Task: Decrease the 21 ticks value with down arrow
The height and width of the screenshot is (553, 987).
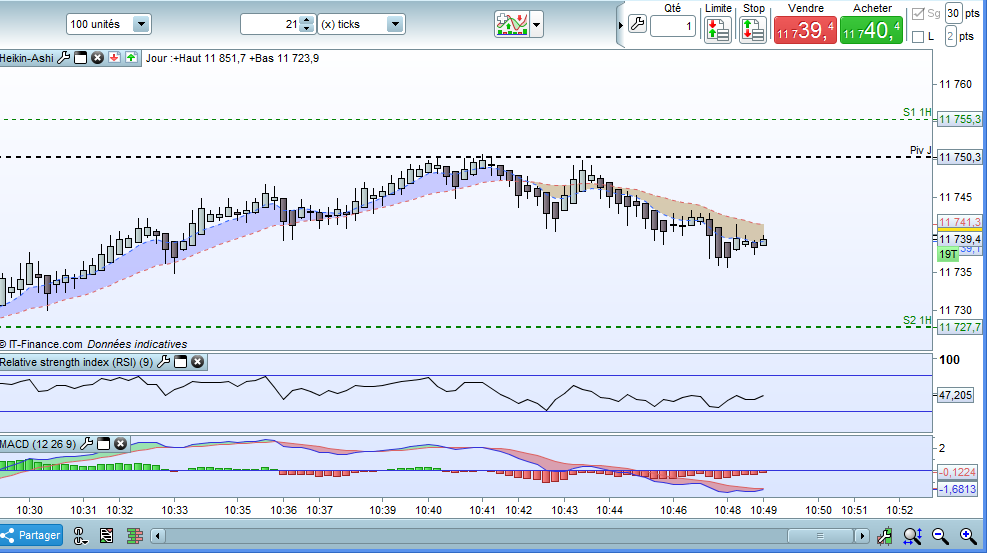Action: point(307,29)
